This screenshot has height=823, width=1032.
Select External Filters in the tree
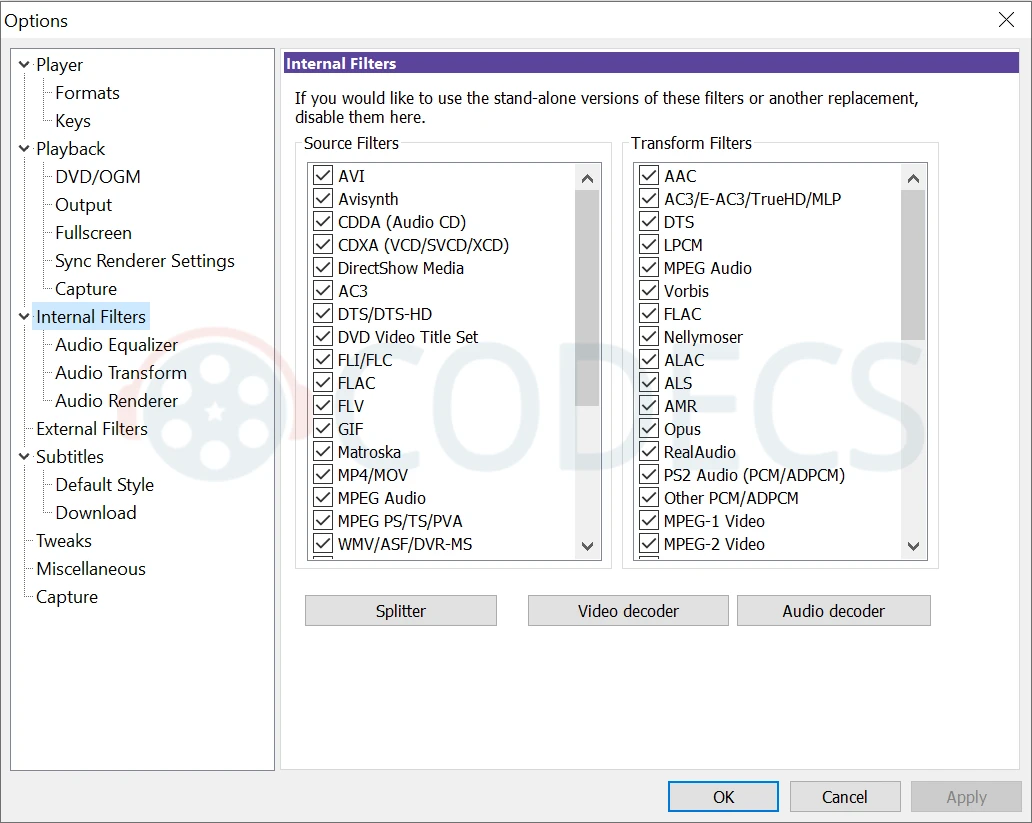pos(91,429)
